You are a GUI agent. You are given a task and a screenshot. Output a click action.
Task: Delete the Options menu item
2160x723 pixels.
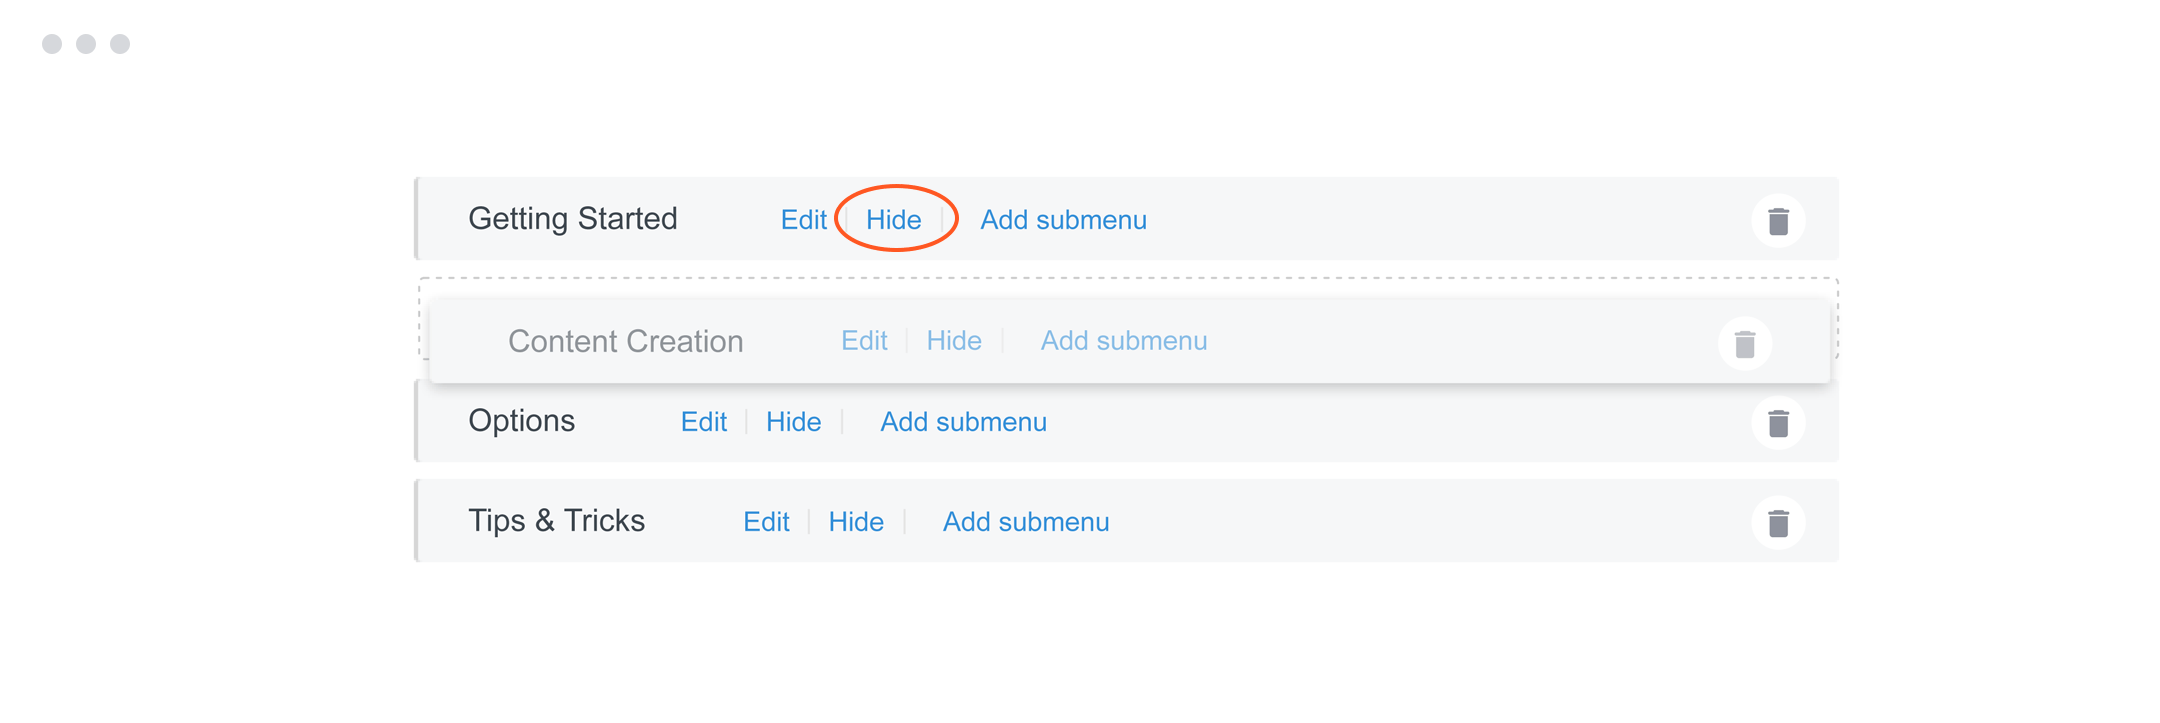pyautogui.click(x=1777, y=423)
